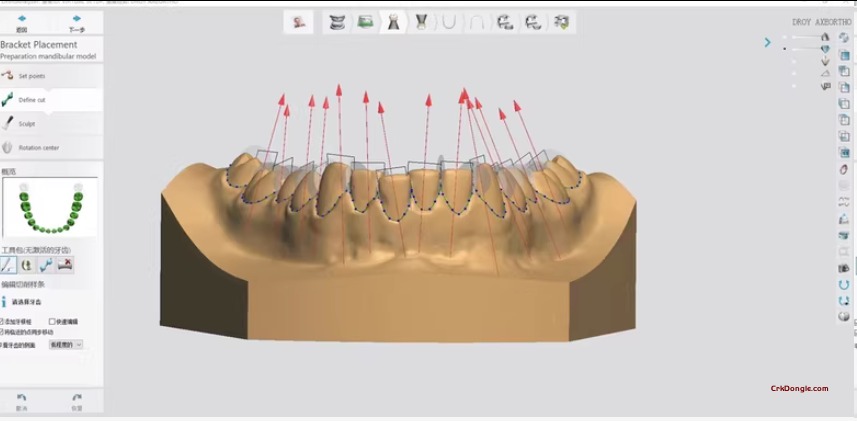This screenshot has width=857, height=421.
Task: Click the wave curves icon in right toolbar
Action: point(843,203)
